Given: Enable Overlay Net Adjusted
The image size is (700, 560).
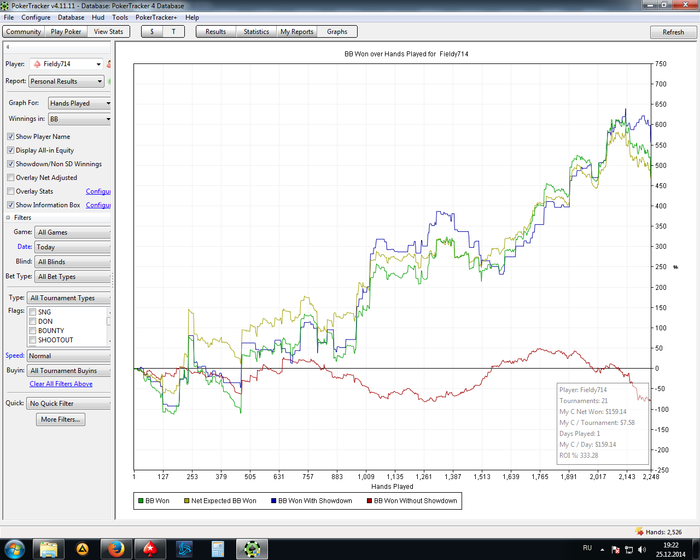Looking at the screenshot, I should tap(11, 178).
